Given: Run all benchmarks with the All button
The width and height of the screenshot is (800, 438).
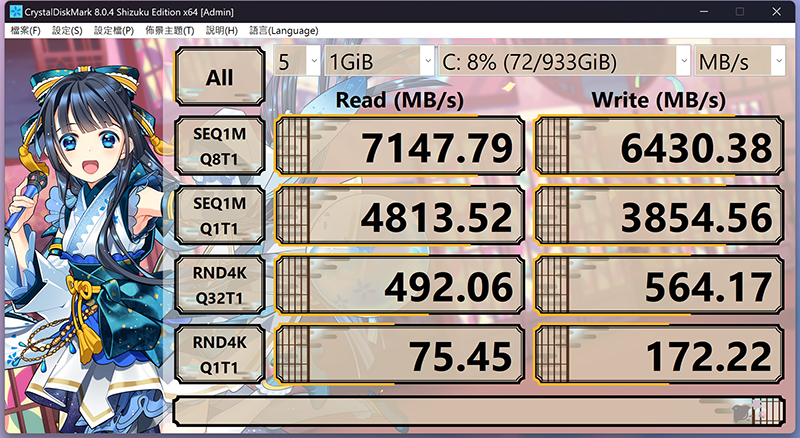Looking at the screenshot, I should pos(219,77).
